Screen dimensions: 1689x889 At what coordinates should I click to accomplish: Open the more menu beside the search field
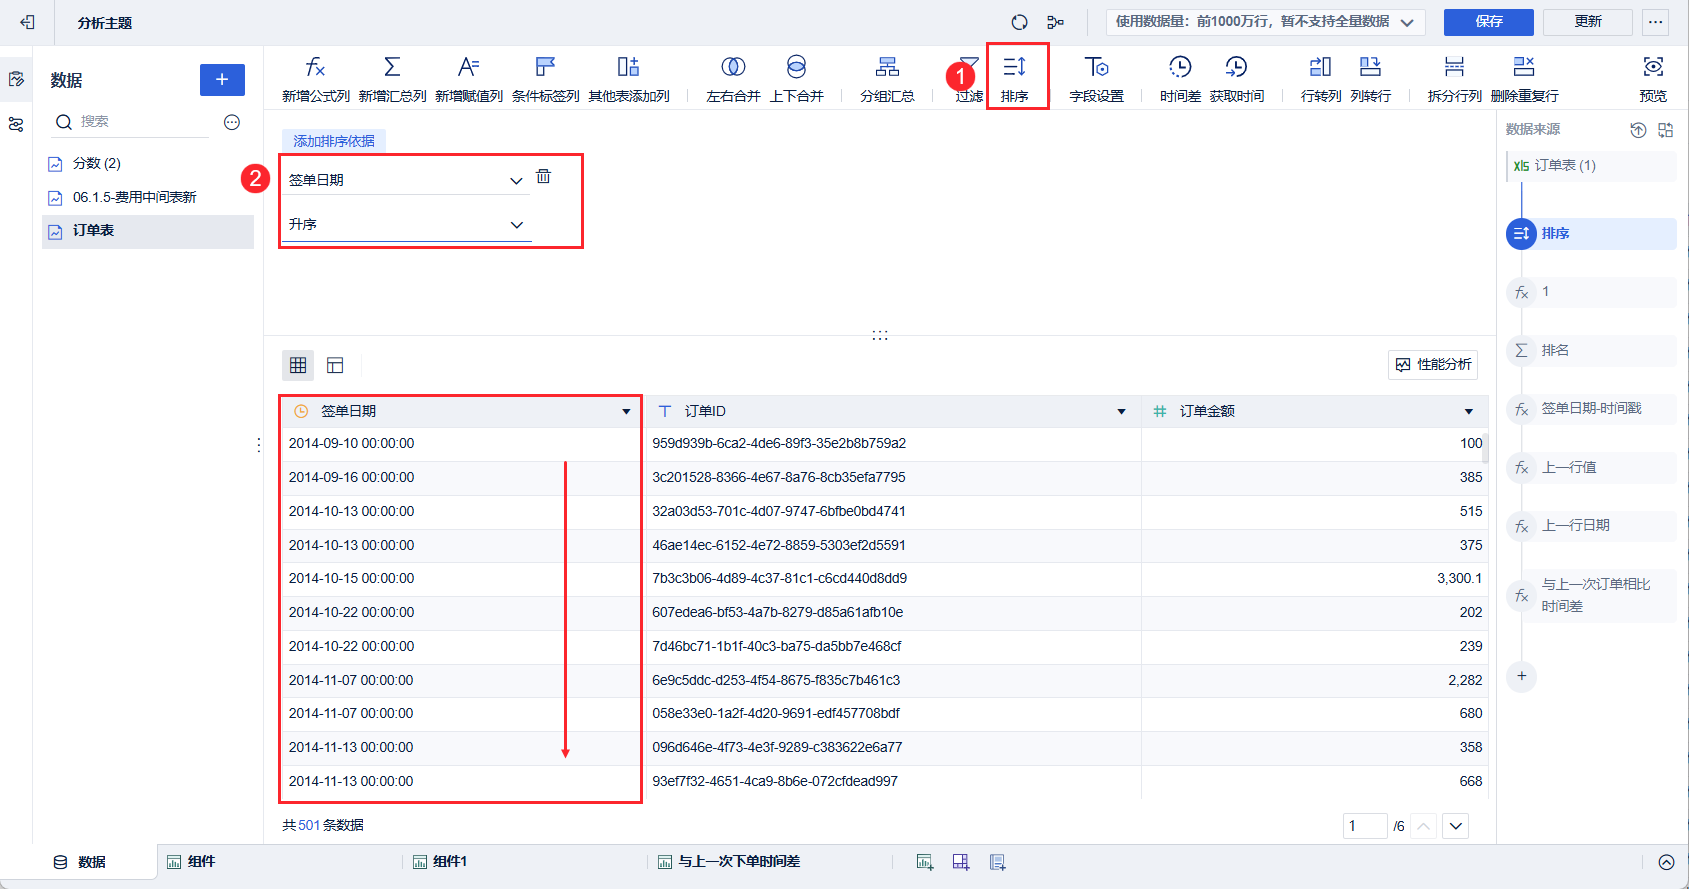coord(232,122)
